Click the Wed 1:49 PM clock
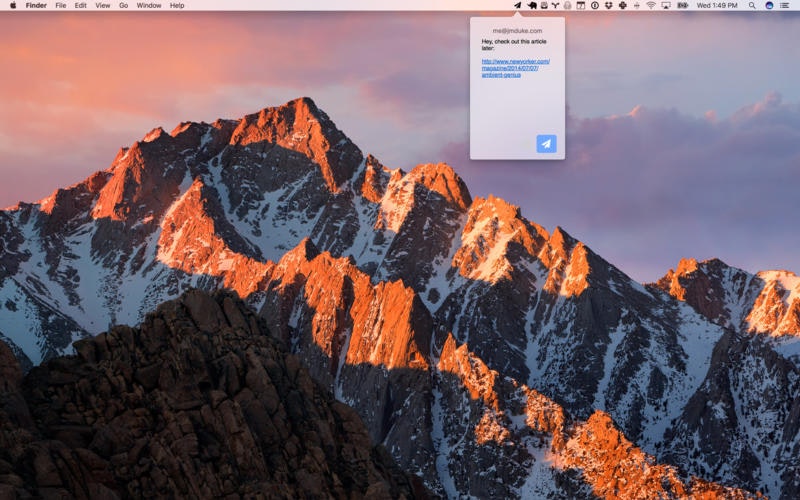This screenshot has height=500, width=800. (x=717, y=5)
